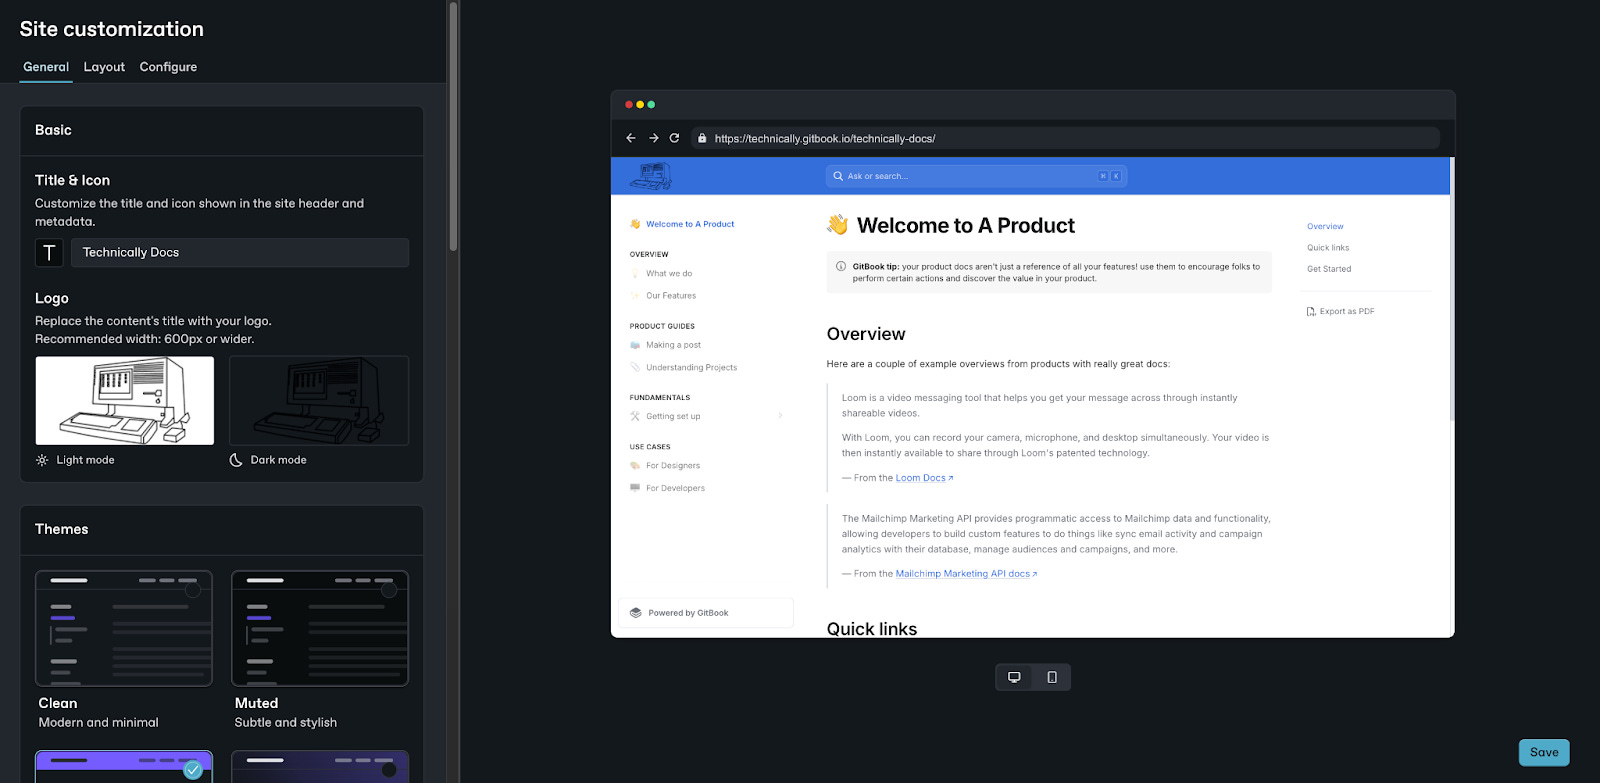Switch preview to mobile view
Image resolution: width=1600 pixels, height=783 pixels.
click(1052, 677)
